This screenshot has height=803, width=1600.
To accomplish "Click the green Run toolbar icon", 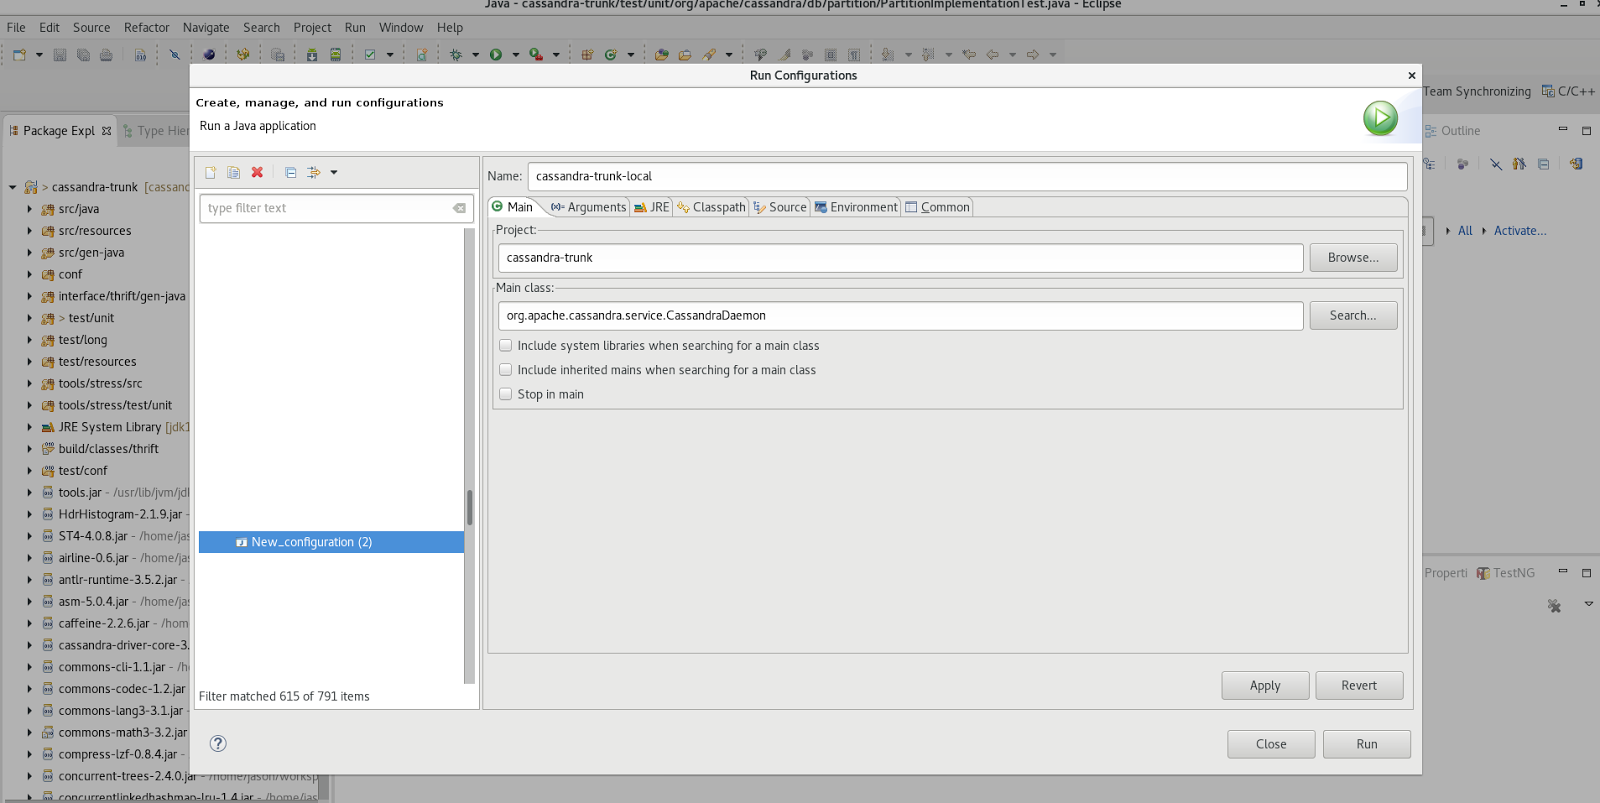I will point(496,55).
